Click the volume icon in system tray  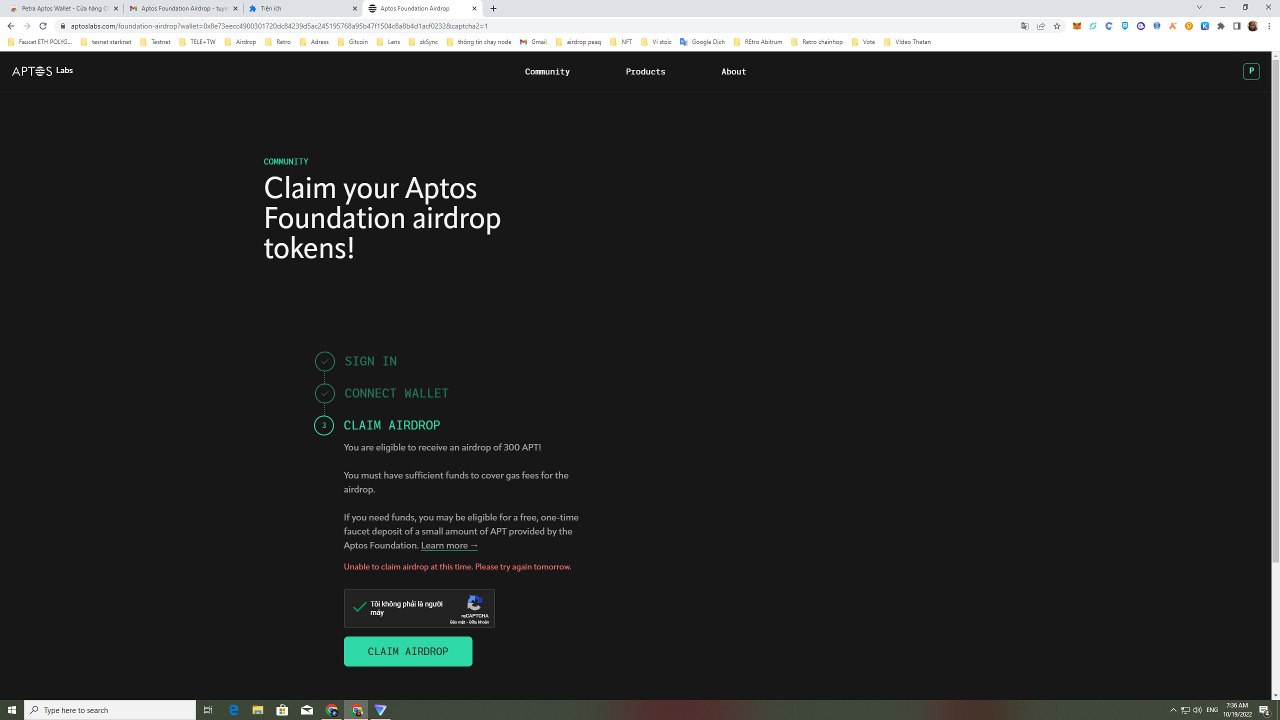[x=1197, y=710]
